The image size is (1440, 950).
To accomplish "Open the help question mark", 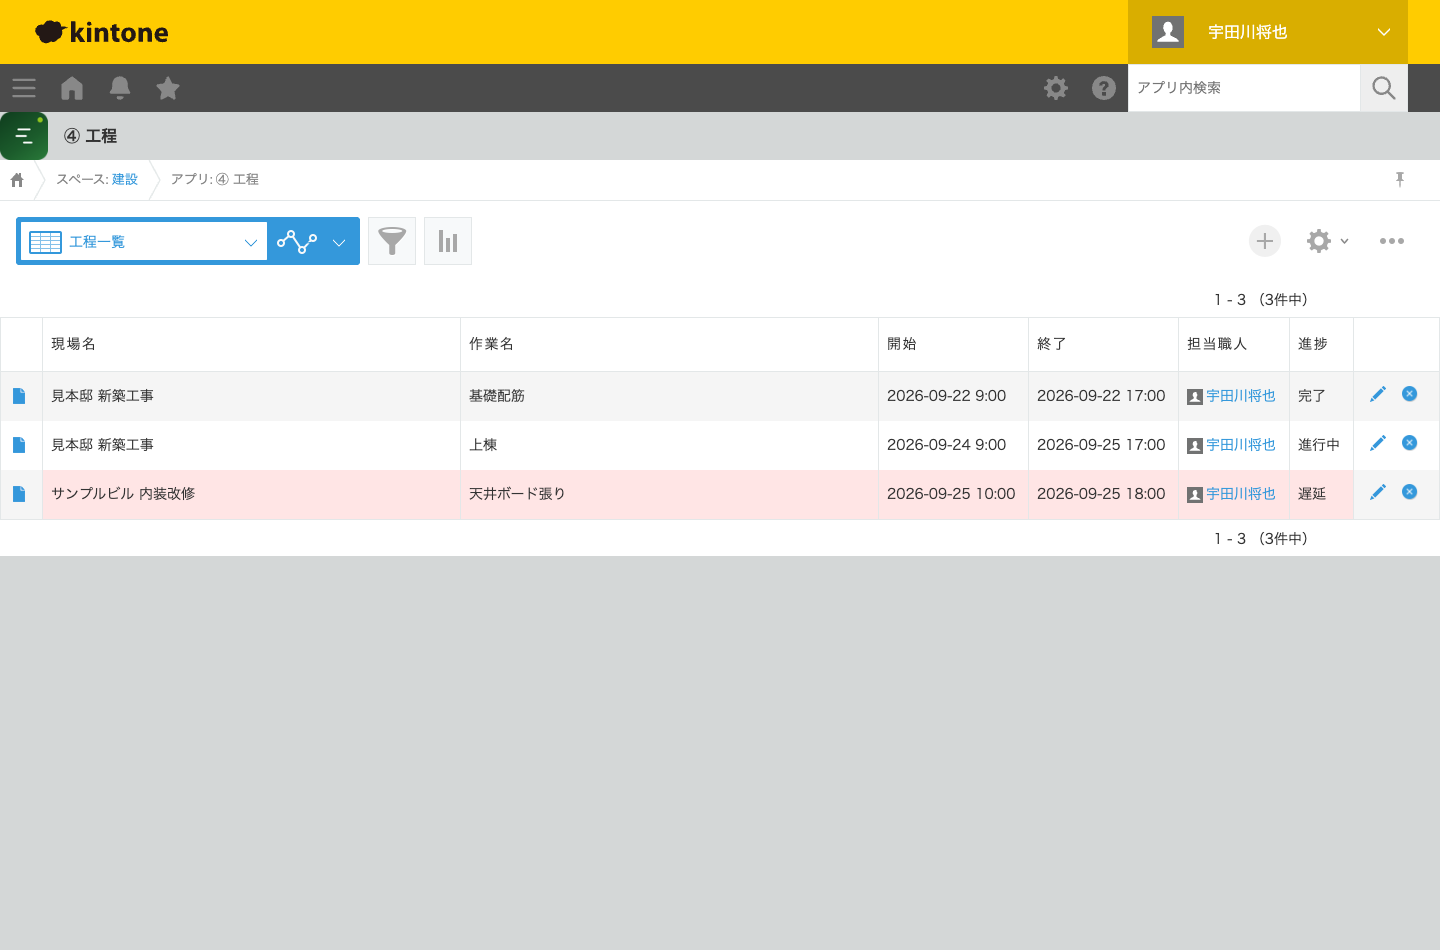I will pos(1104,88).
